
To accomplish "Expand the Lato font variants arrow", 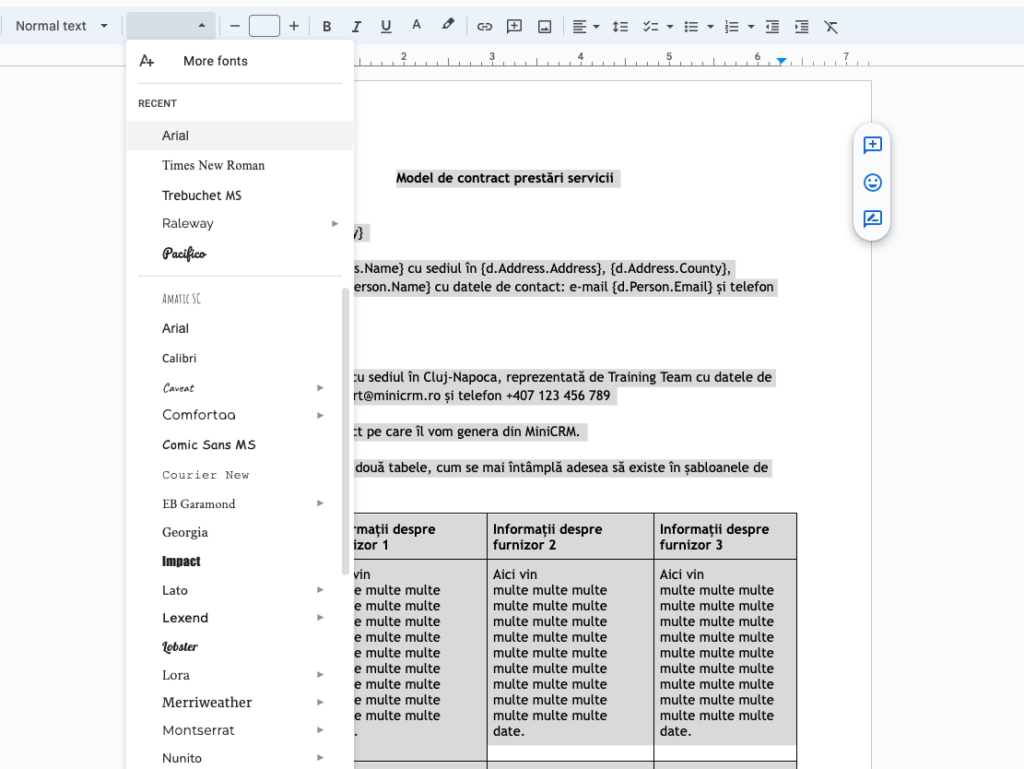I will pos(320,590).
